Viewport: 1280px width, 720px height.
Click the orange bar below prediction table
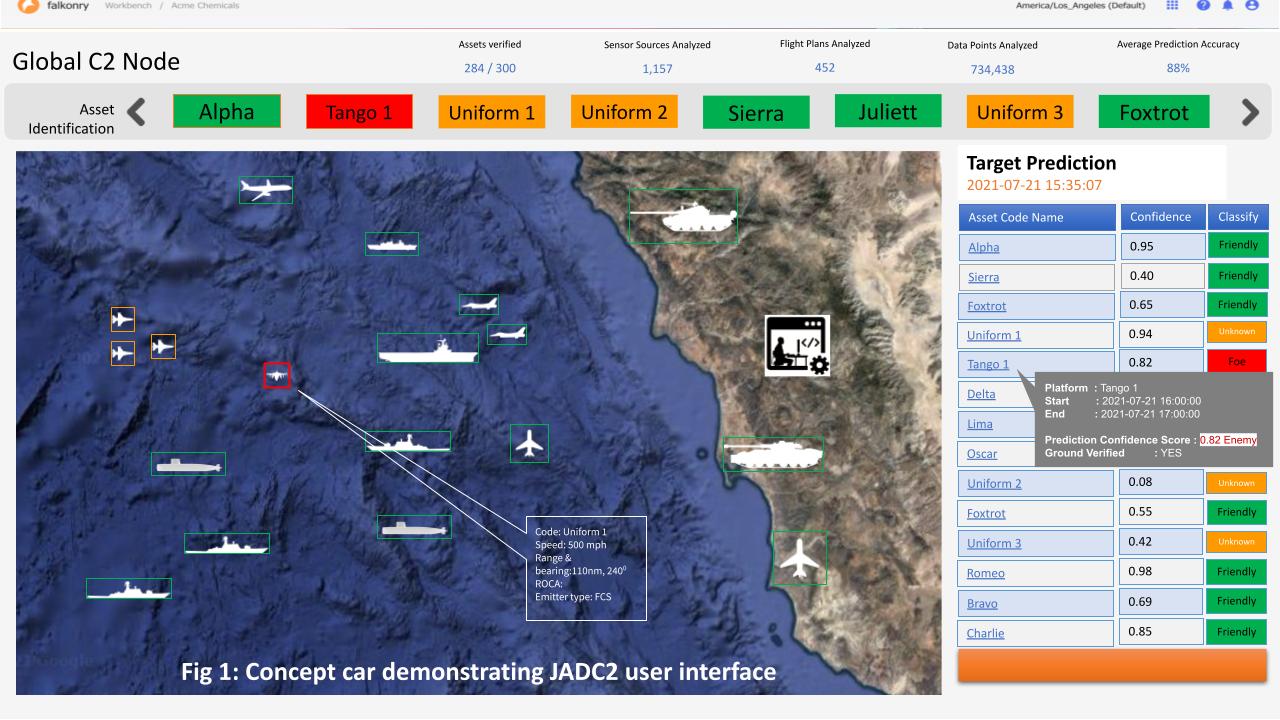point(1112,666)
